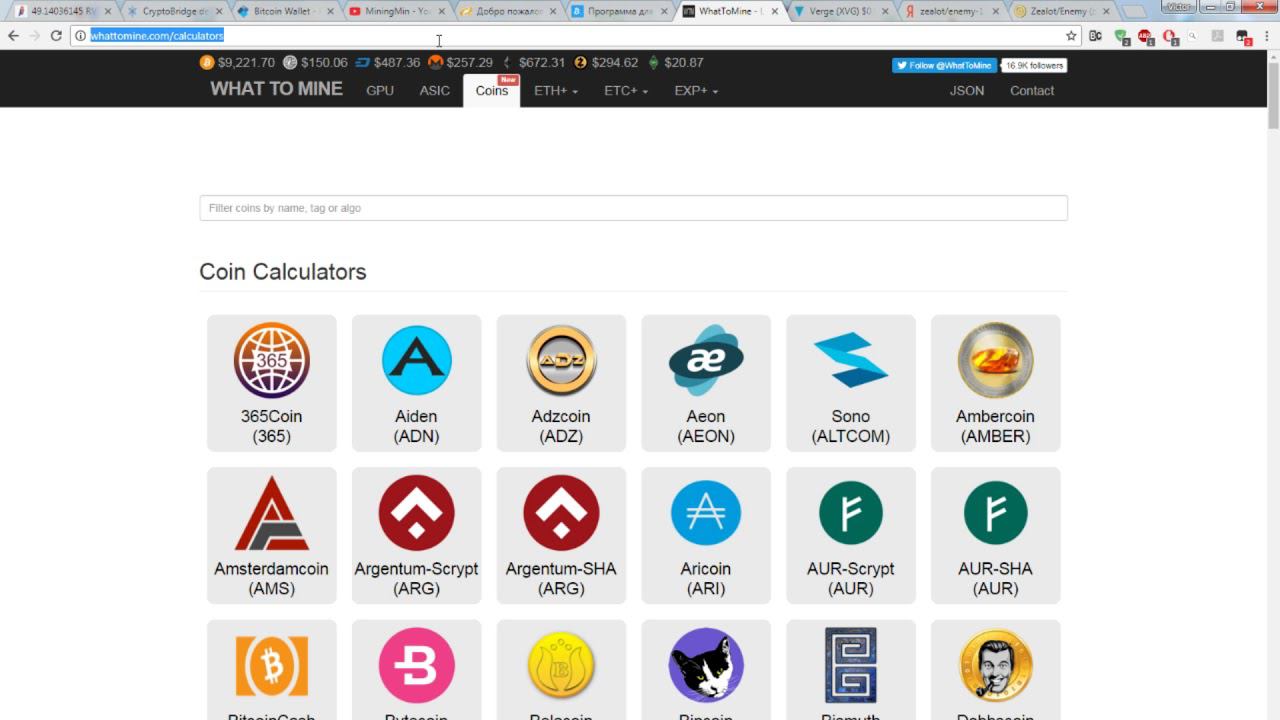Image resolution: width=1280 pixels, height=720 pixels.
Task: Click the Ambercoin (AMBER) name label
Action: pyautogui.click(x=995, y=426)
